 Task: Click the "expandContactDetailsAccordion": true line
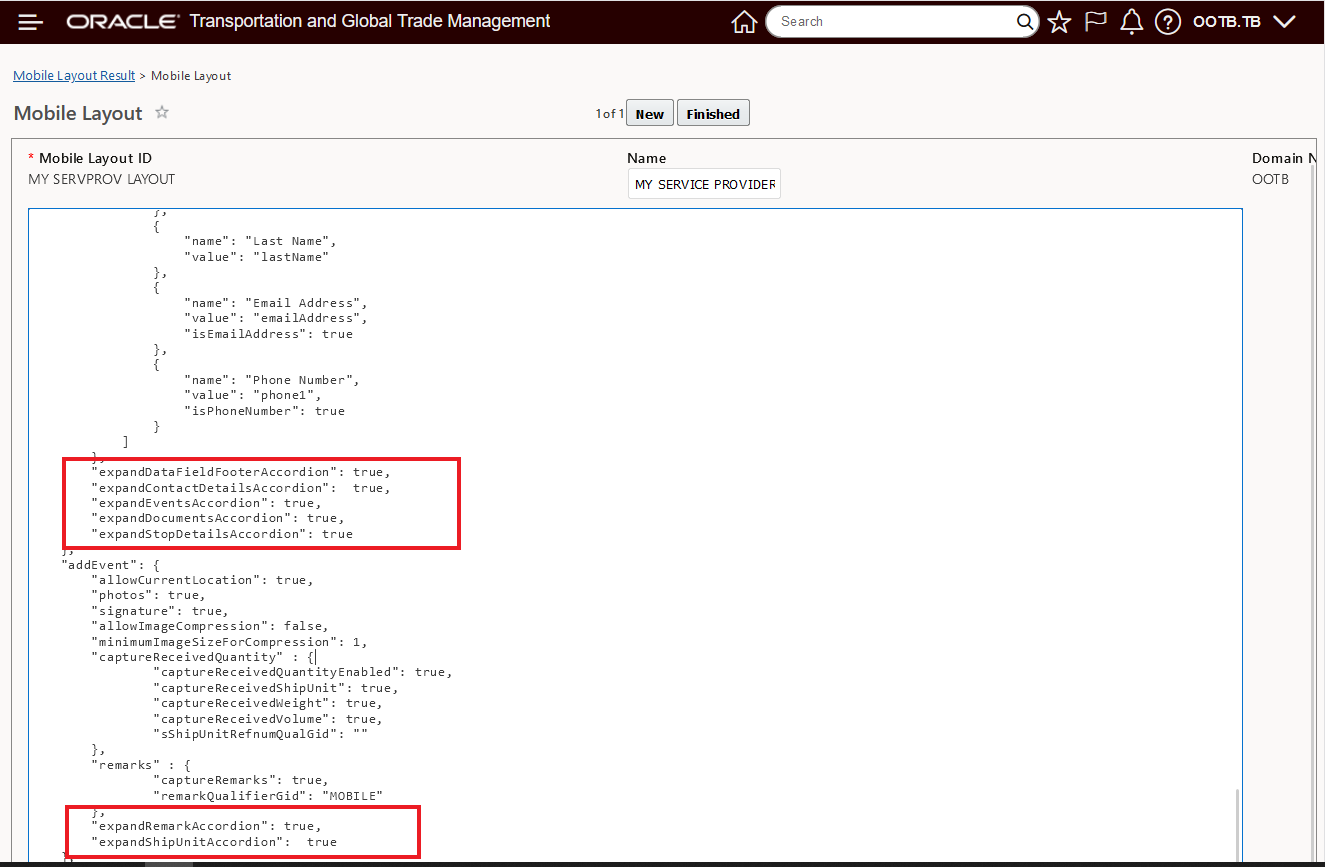click(x=241, y=488)
